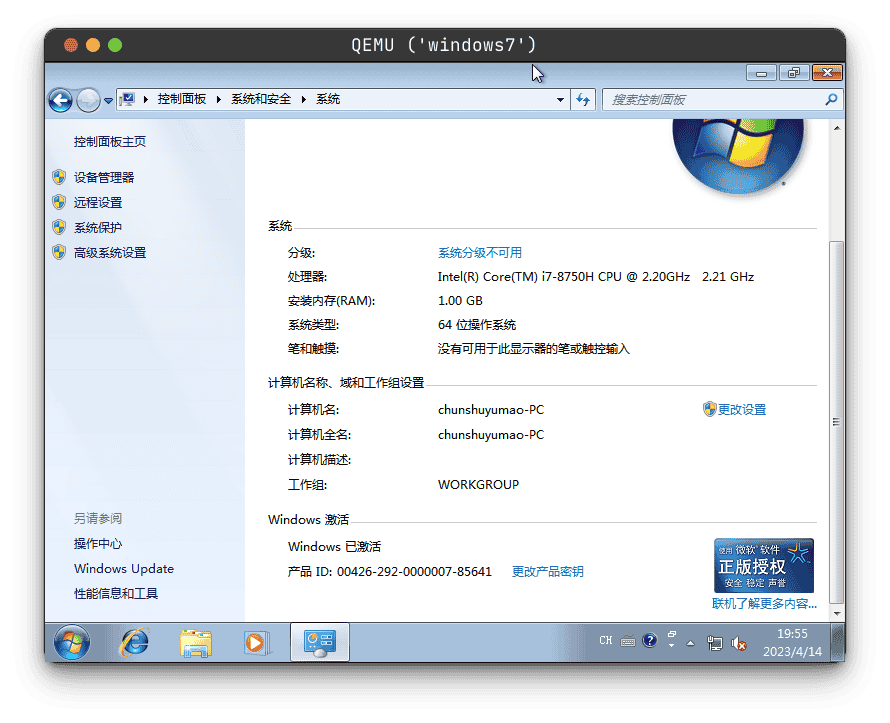
Task: Click shield icon beside 远程设置
Action: (x=59, y=202)
